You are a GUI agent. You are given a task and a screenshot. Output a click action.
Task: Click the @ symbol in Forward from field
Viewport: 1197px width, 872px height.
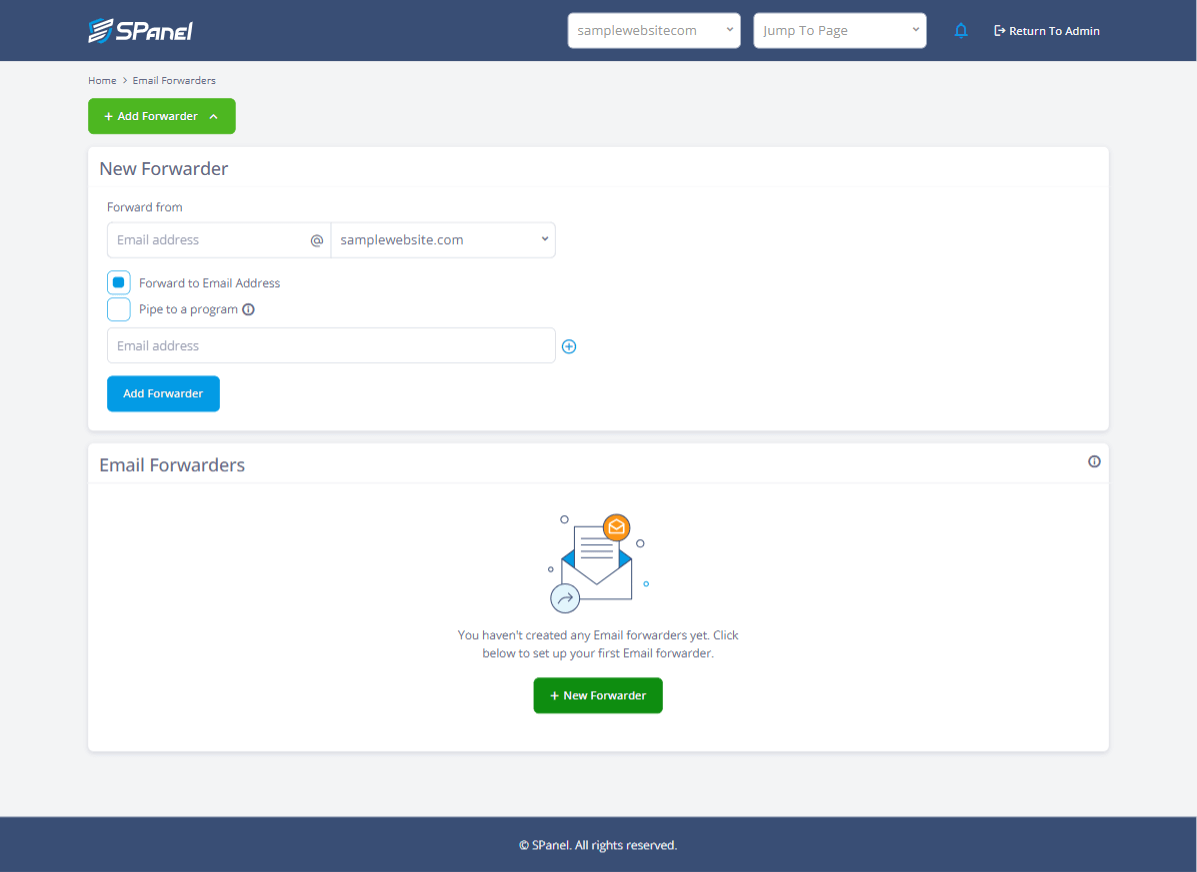tap(316, 240)
